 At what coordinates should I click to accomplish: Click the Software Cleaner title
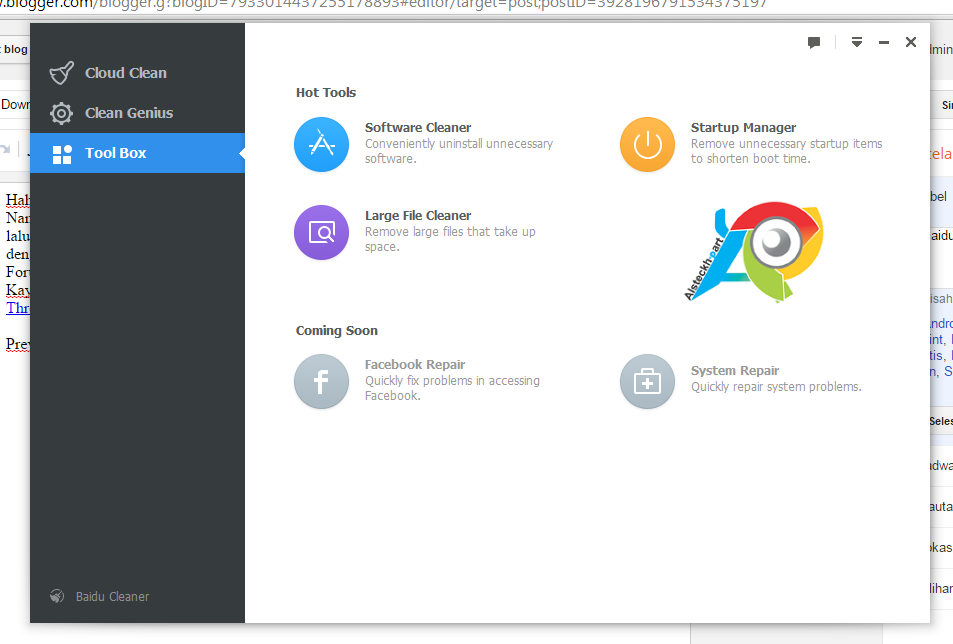tap(418, 128)
